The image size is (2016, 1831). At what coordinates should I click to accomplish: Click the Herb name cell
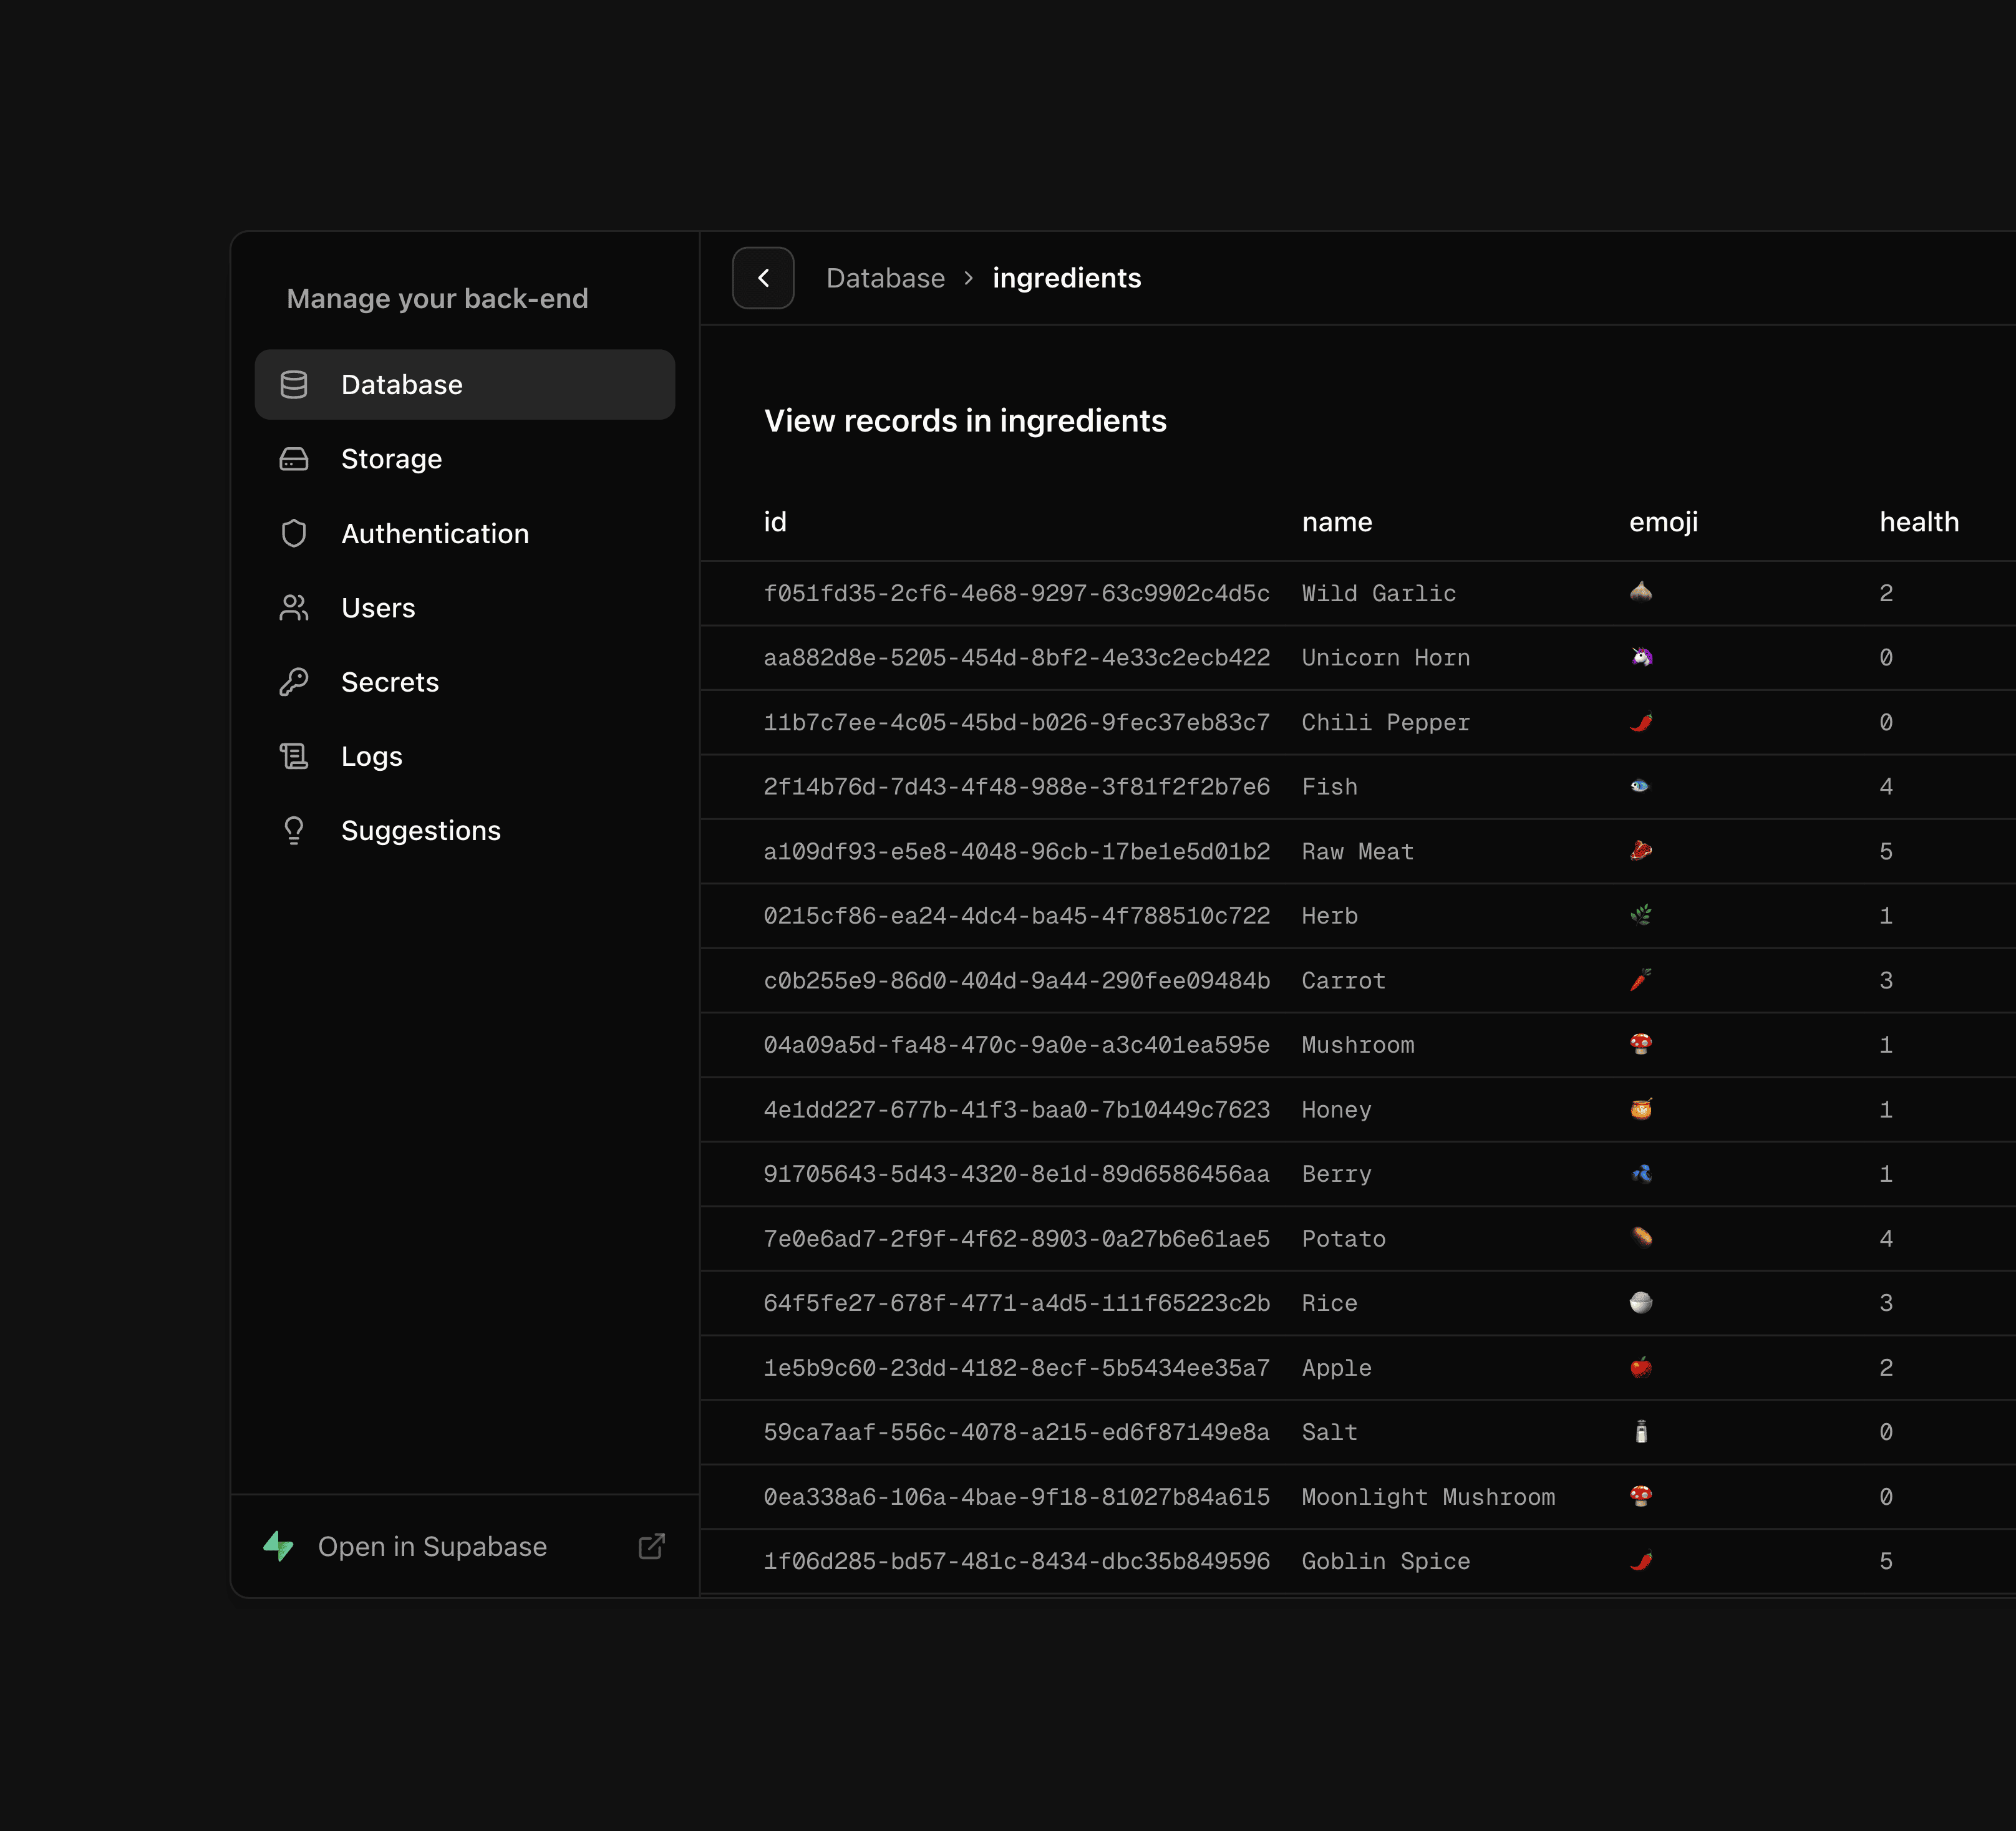(1330, 916)
